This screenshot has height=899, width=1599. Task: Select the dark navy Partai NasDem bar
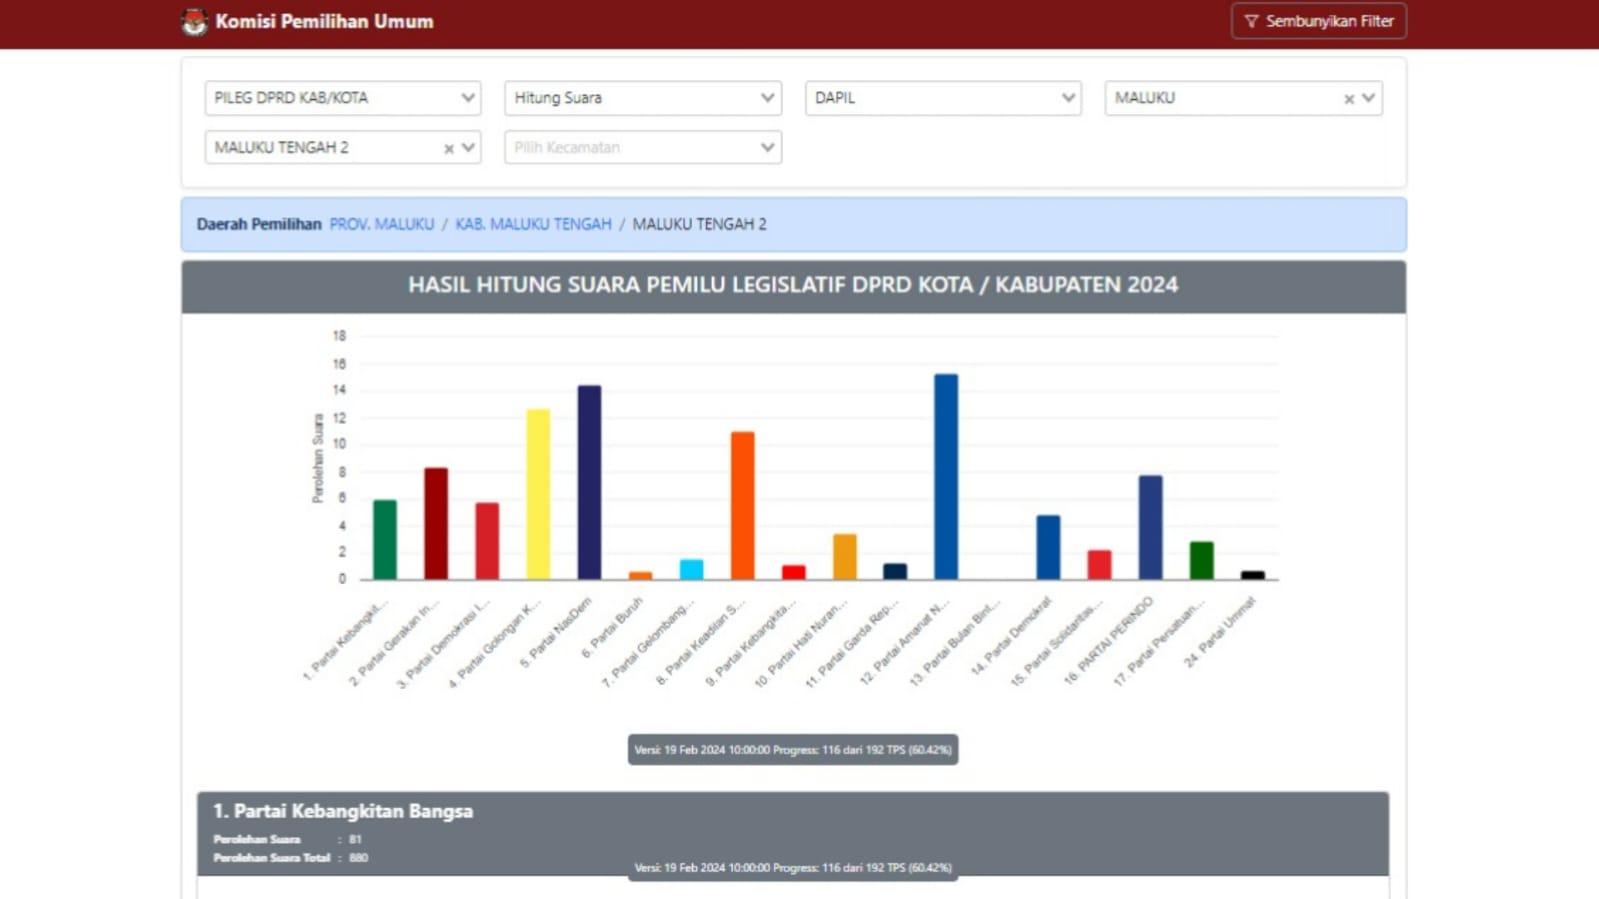click(589, 483)
